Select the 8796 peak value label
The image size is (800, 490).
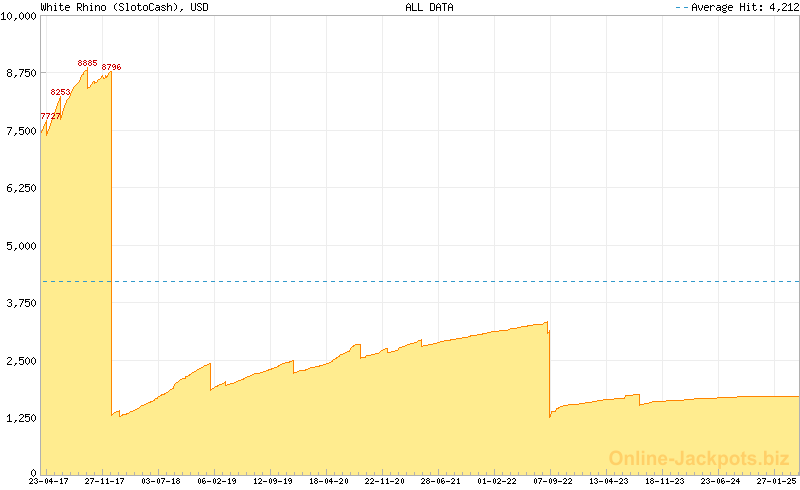(x=111, y=67)
